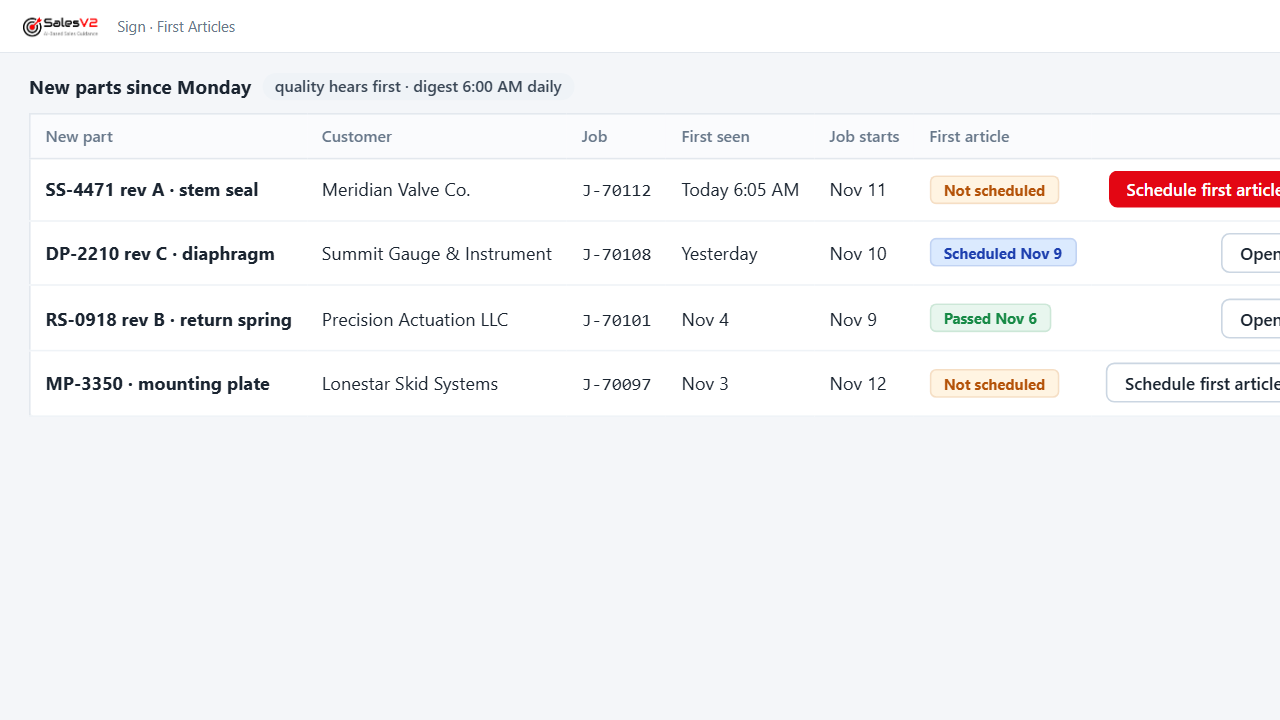Click the 'Yesterday' first seen value
The image size is (1280, 720).
(x=719, y=253)
